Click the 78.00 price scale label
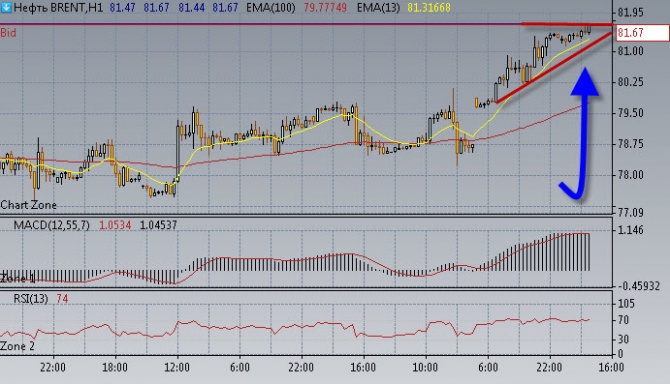670x384 pixels. pyautogui.click(x=631, y=175)
